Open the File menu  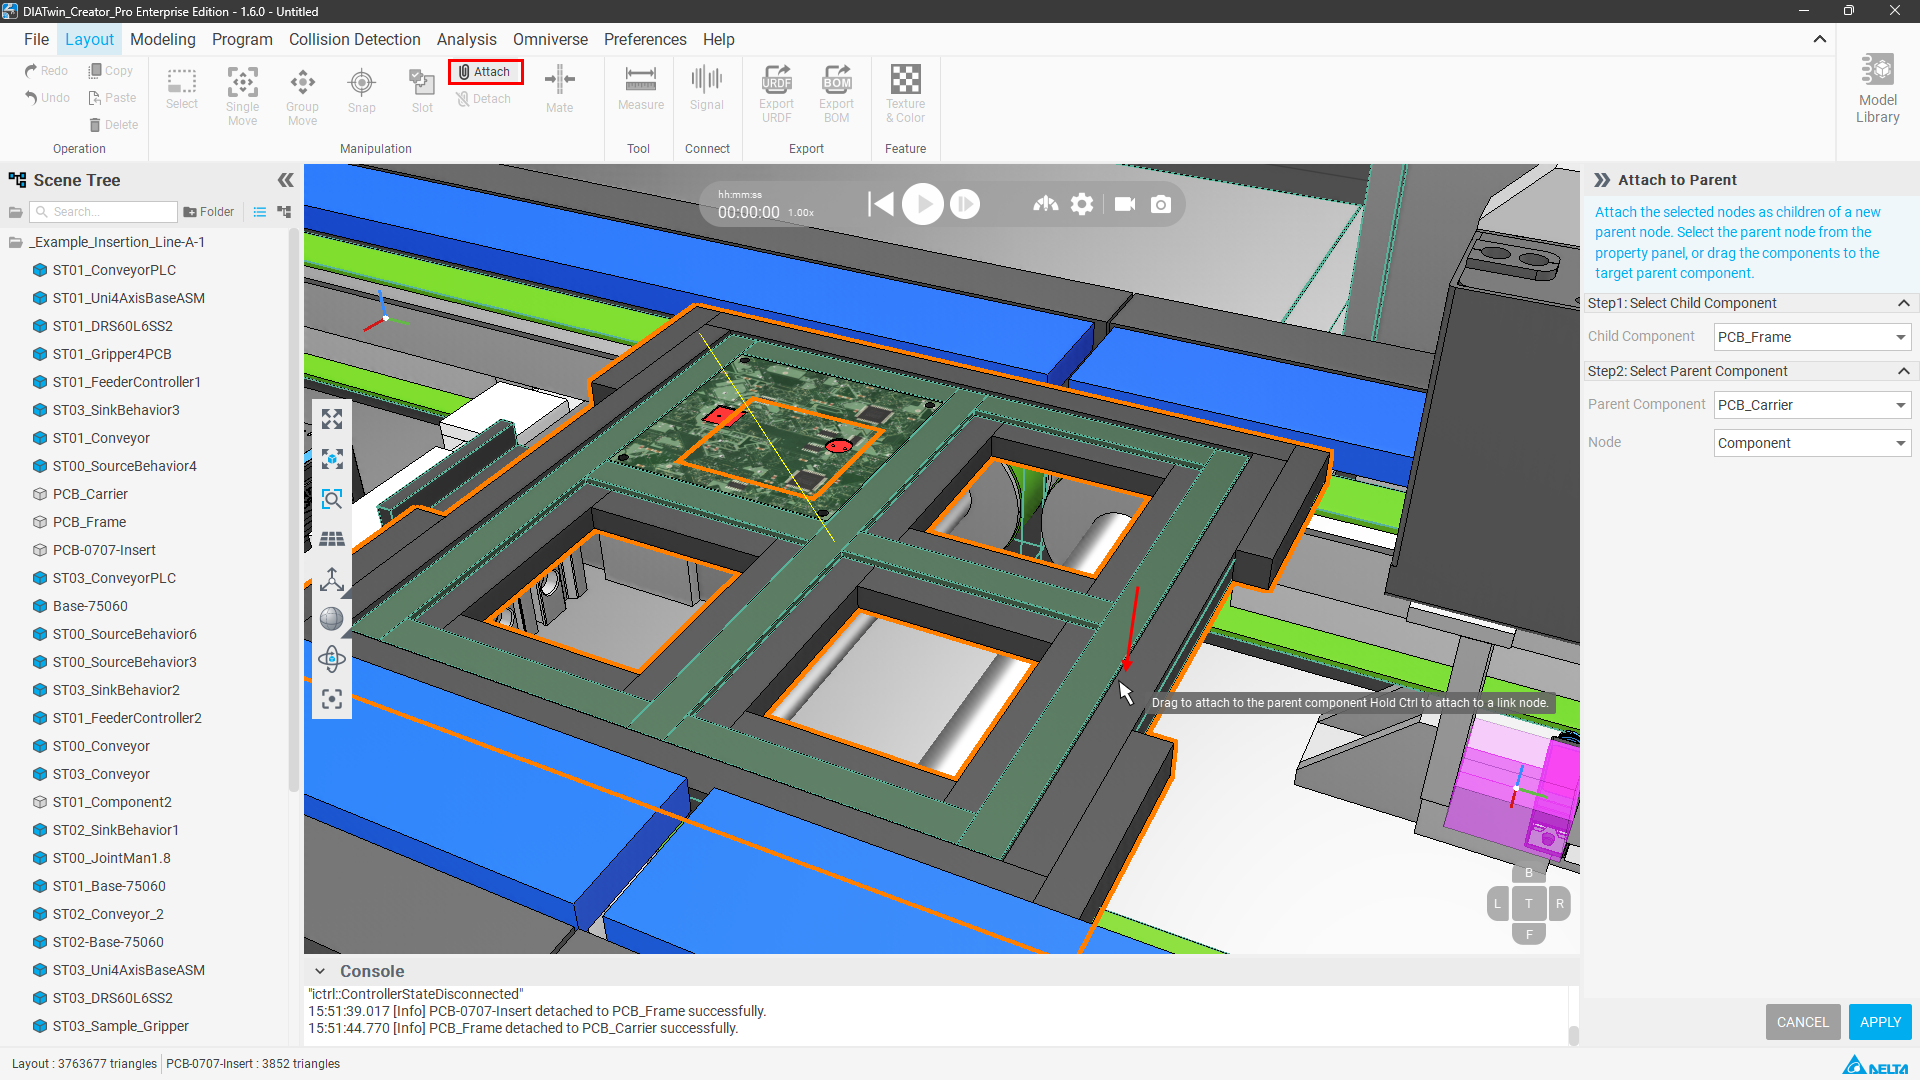(36, 39)
